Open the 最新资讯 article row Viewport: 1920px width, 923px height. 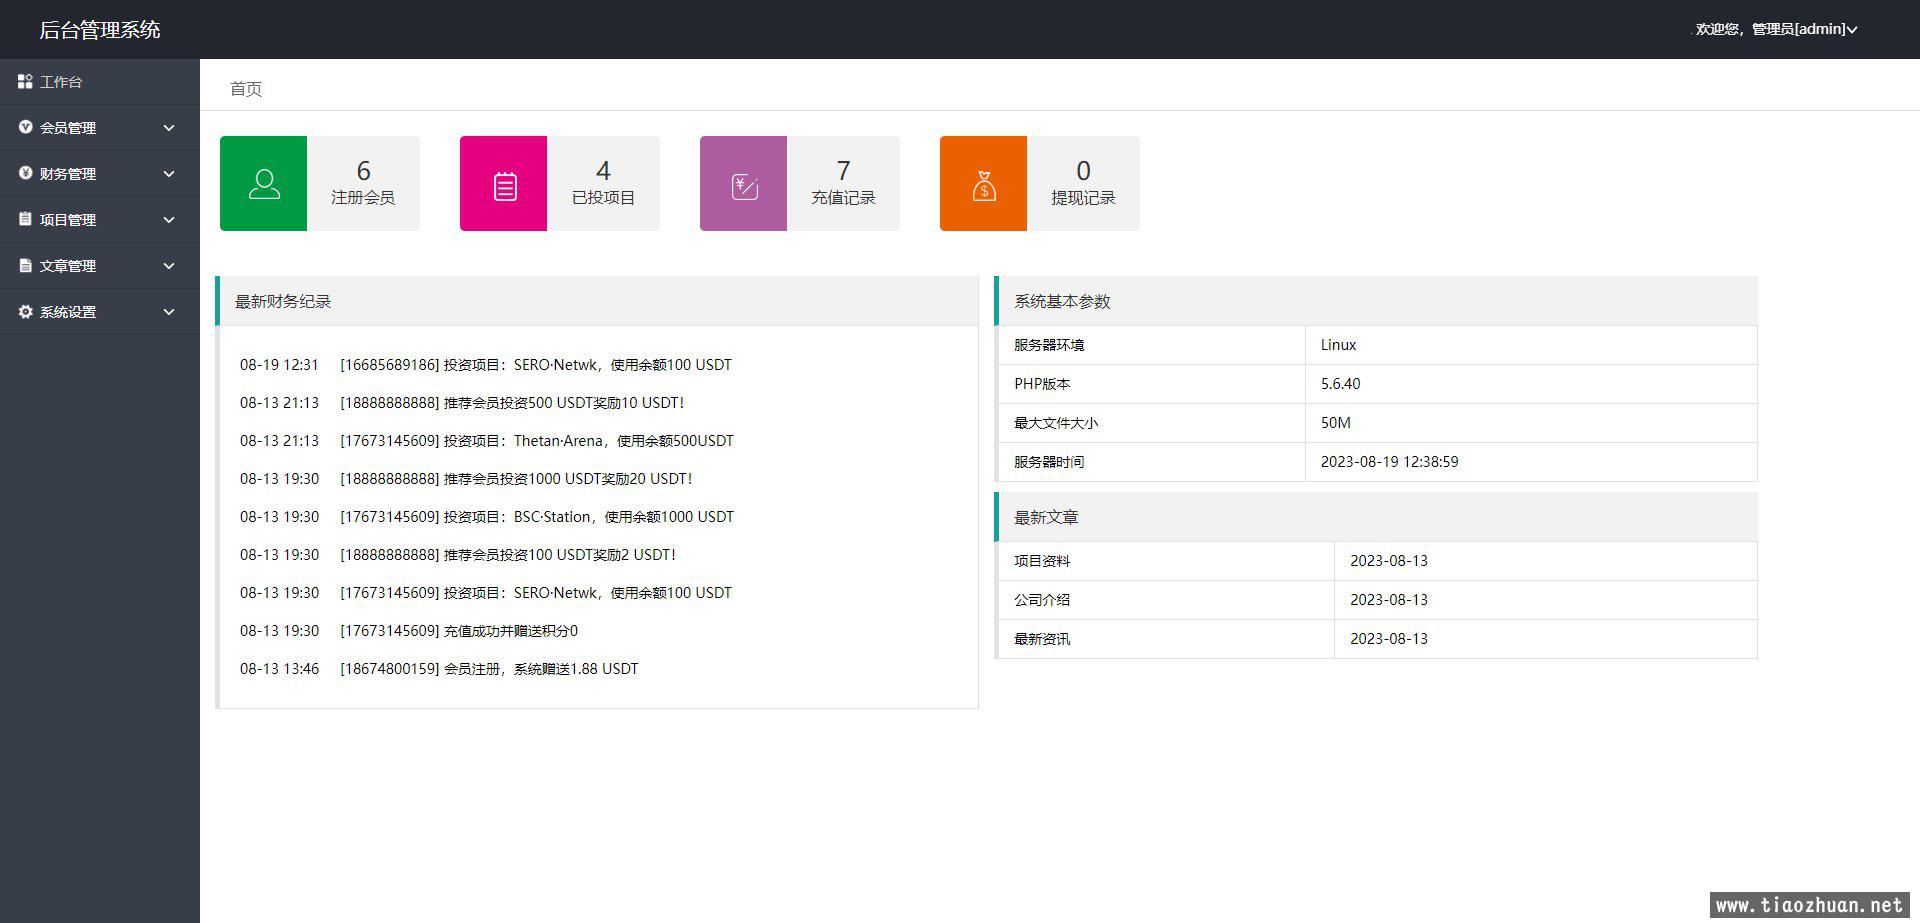point(1377,639)
